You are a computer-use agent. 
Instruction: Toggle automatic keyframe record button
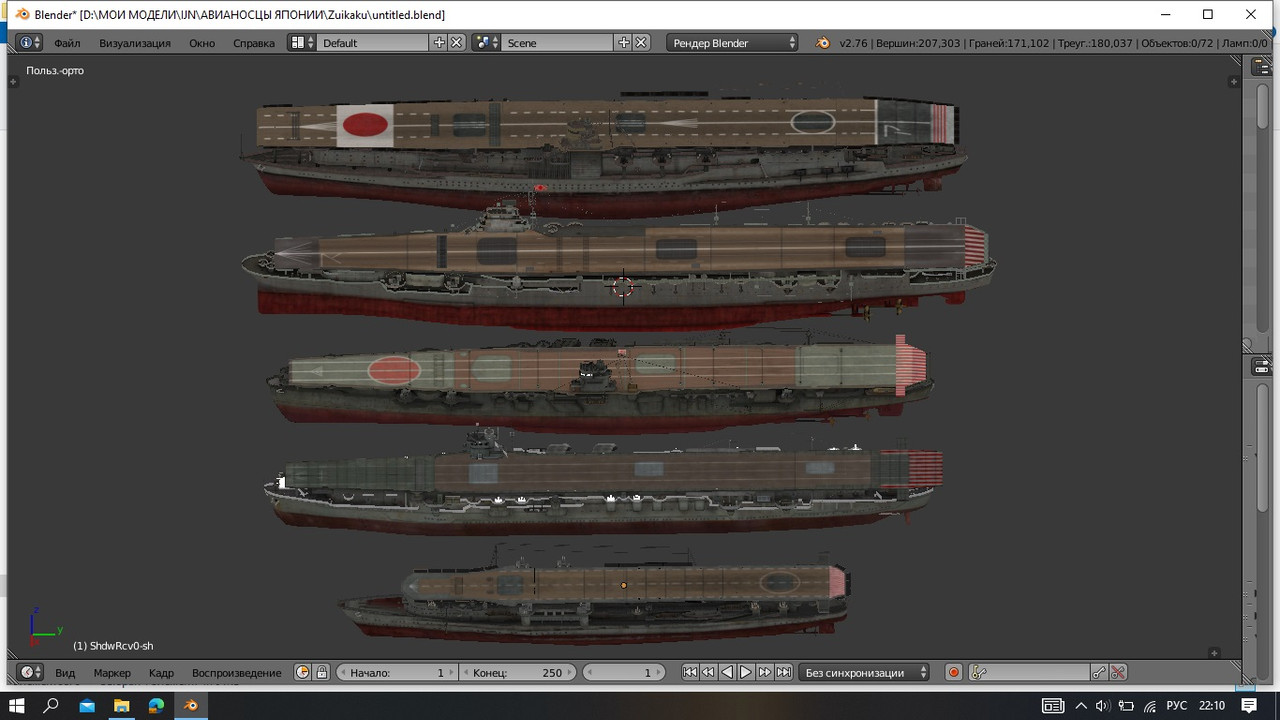coord(954,673)
